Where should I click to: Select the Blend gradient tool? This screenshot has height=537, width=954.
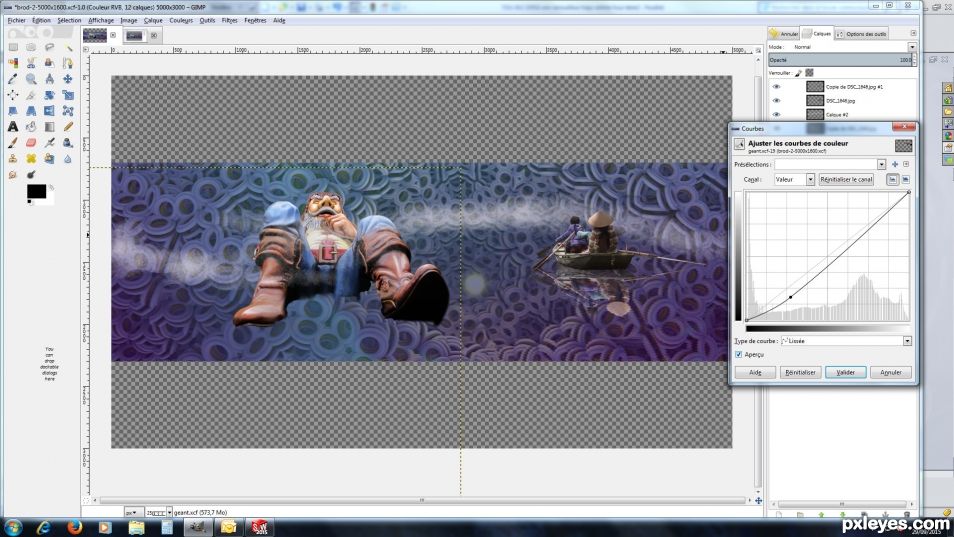[x=49, y=126]
